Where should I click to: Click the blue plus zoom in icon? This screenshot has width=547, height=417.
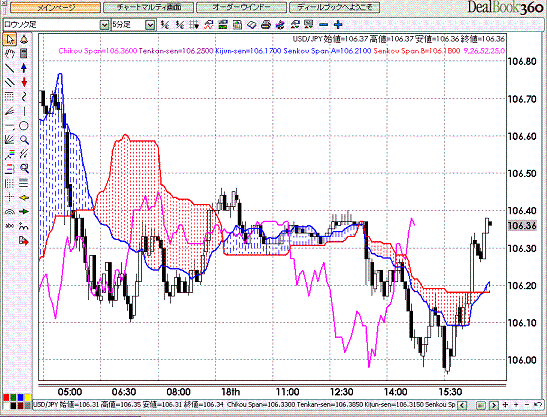338,24
